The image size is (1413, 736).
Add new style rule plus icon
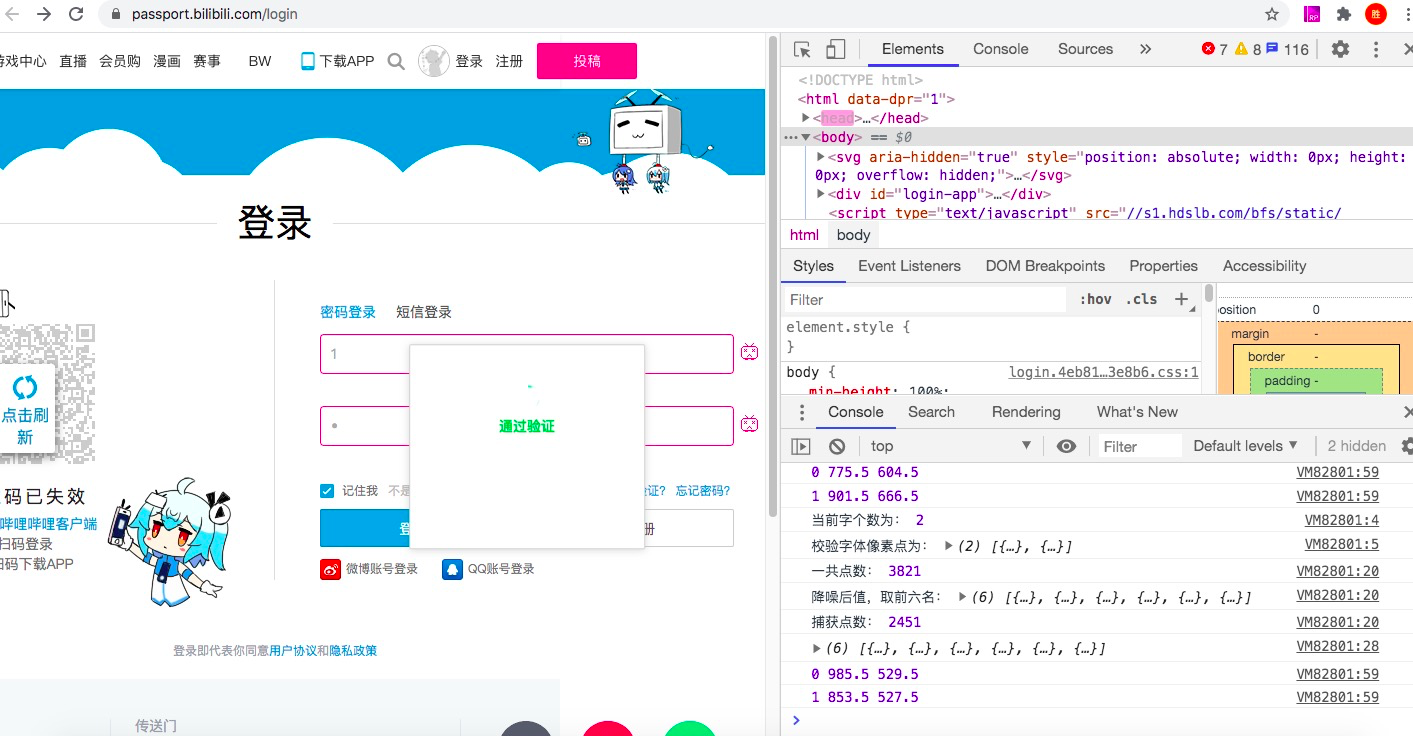[x=1181, y=299]
